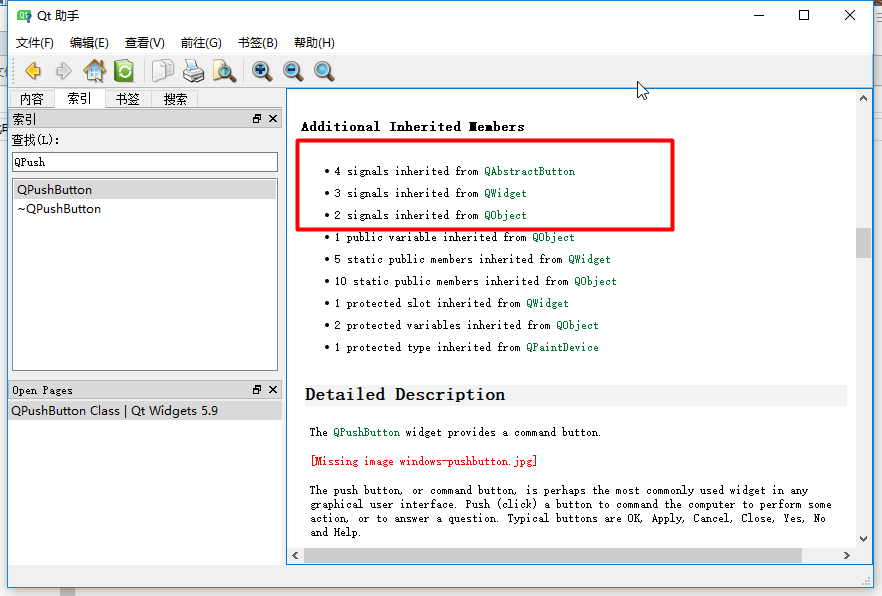Close the Qt 助手 window
The height and width of the screenshot is (596, 882).
point(849,15)
